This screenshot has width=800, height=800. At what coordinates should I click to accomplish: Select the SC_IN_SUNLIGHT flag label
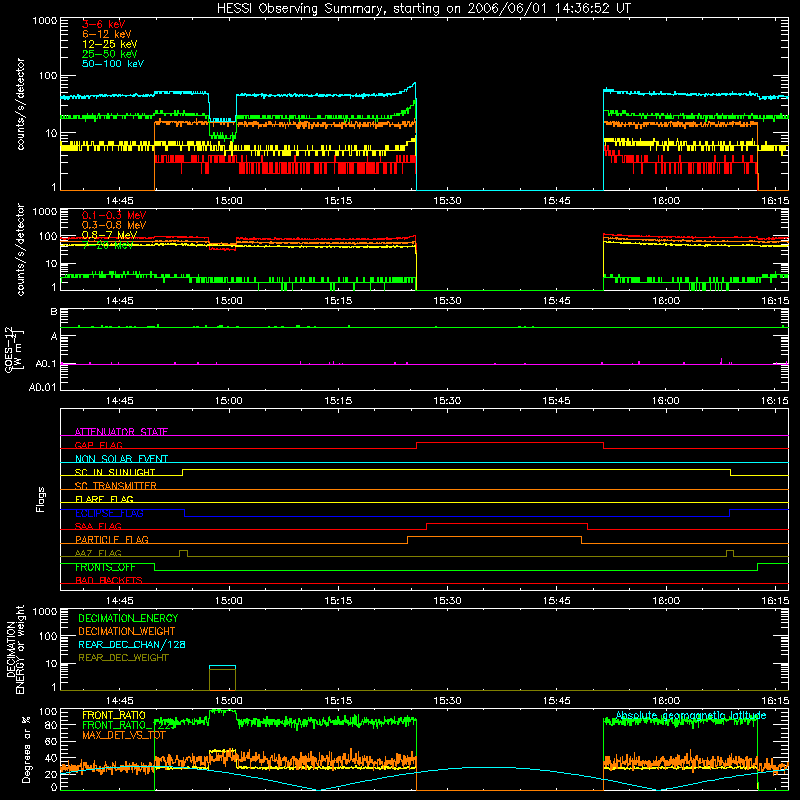click(x=115, y=472)
